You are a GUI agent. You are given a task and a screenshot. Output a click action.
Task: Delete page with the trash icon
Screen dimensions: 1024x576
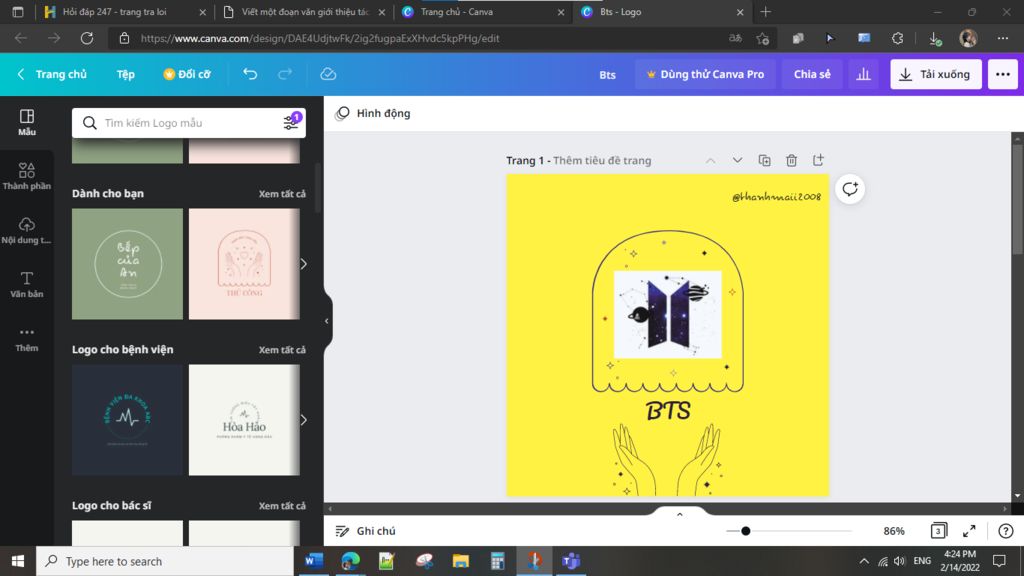[x=791, y=160]
